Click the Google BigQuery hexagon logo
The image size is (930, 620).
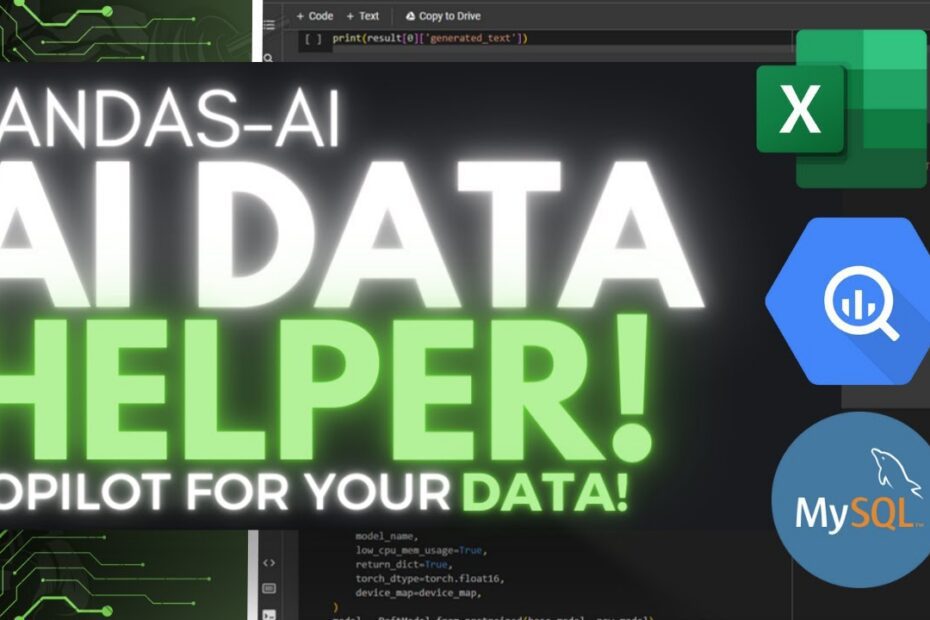click(x=849, y=301)
